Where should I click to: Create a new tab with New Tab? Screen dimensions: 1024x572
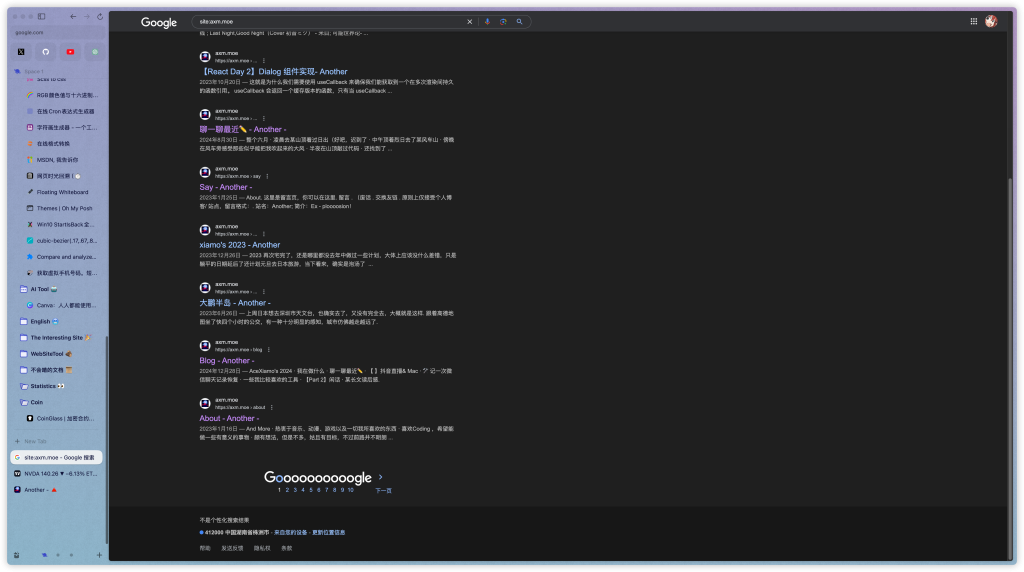click(x=35, y=441)
